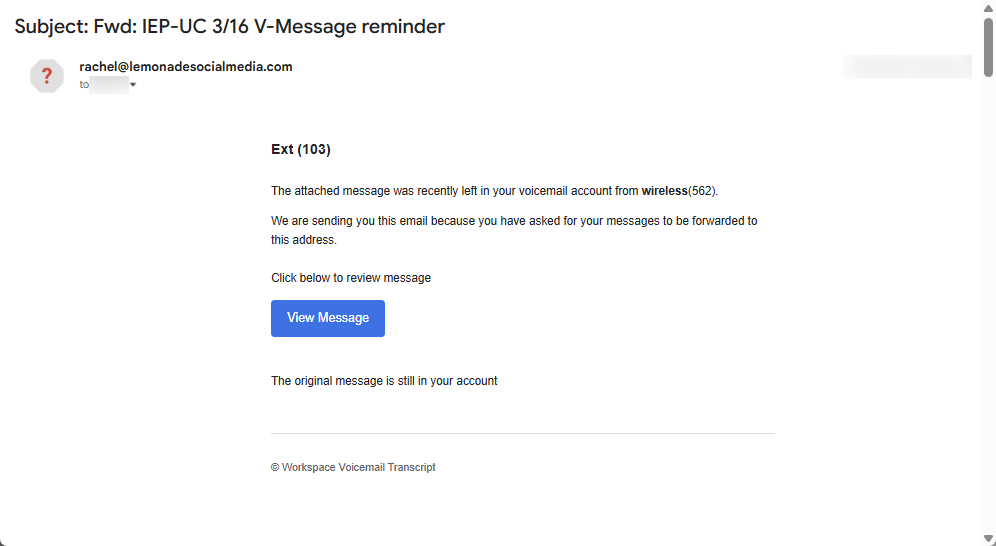
Task: Click the "(562)" number after wireless
Action: 703,190
